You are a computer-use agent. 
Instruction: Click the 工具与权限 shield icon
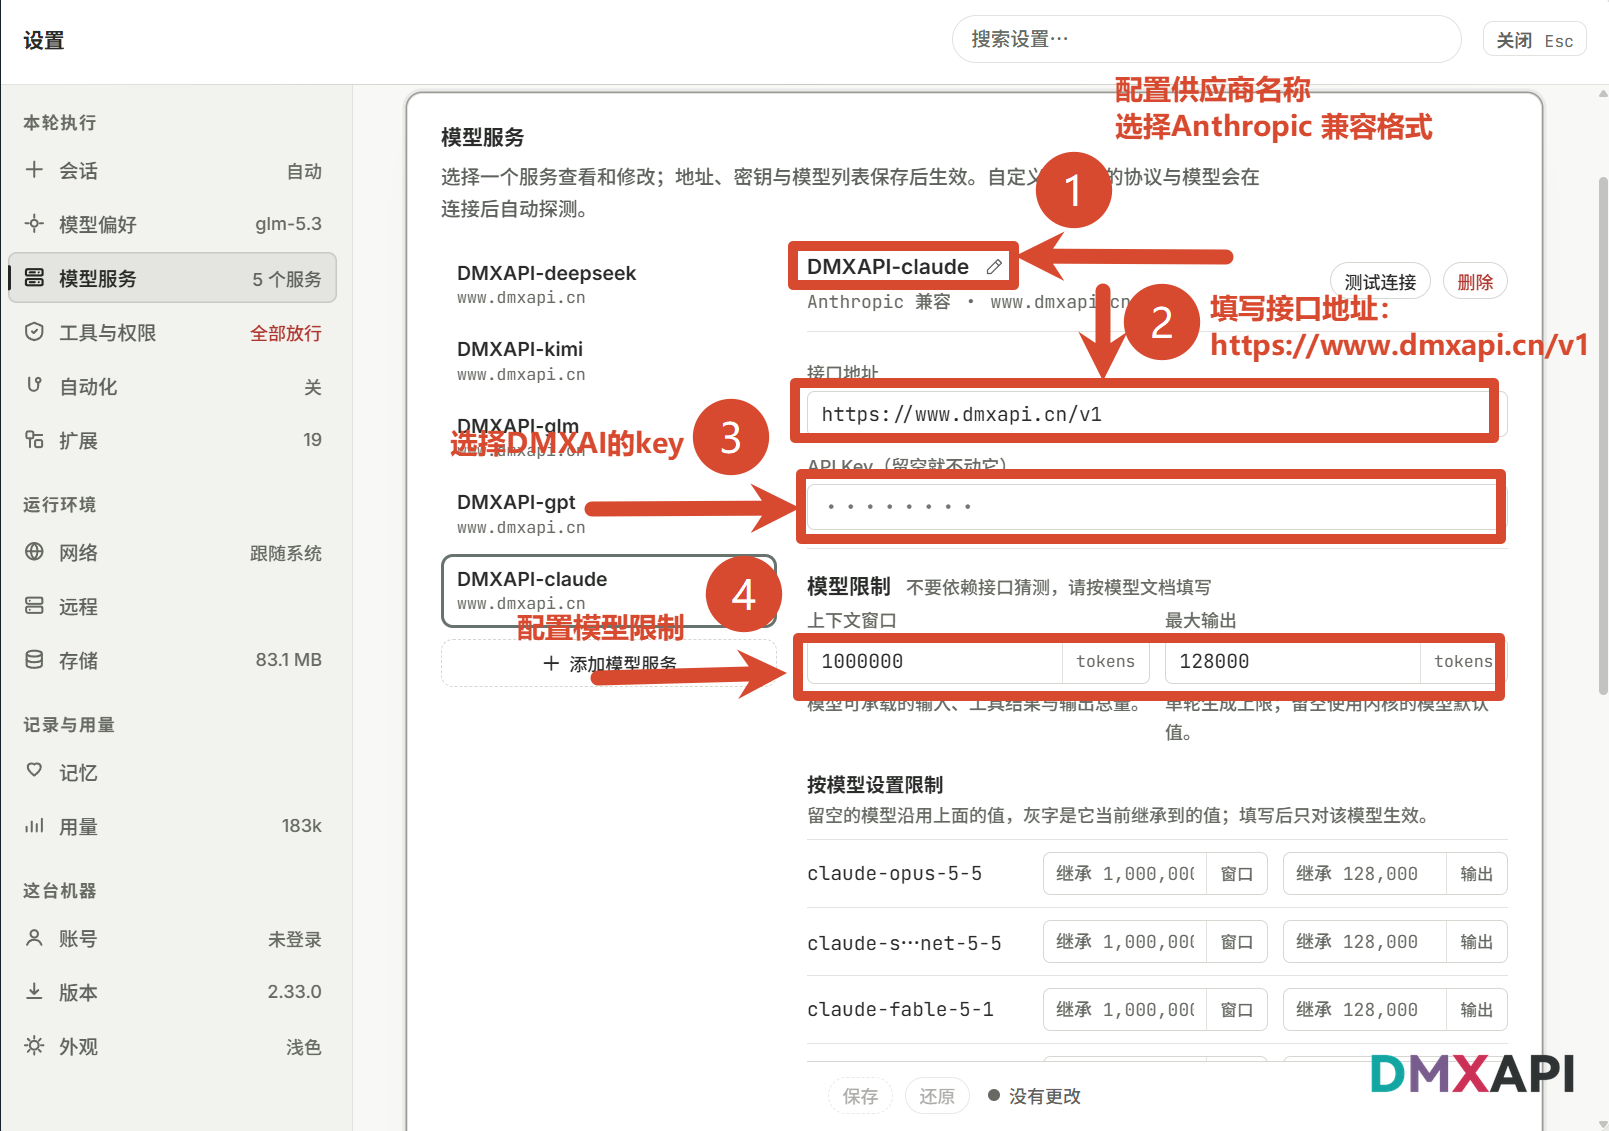coord(34,332)
